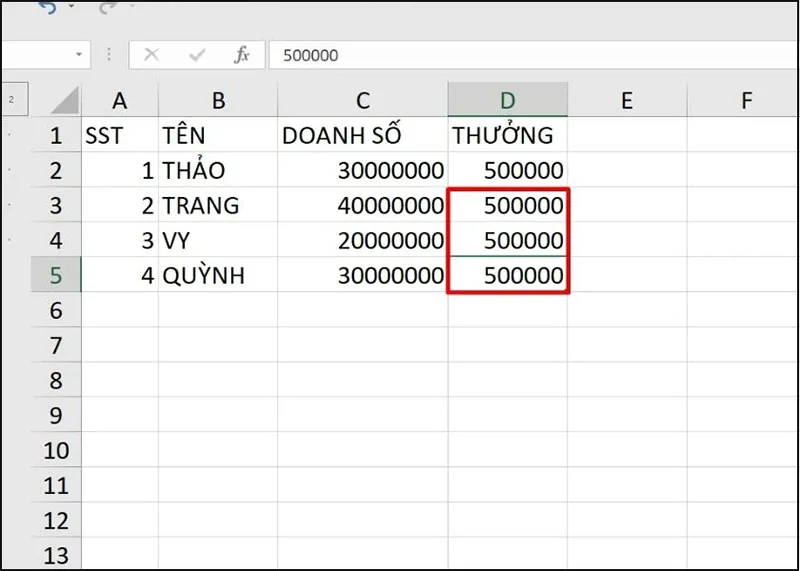800x571 pixels.
Task: Click the formula bar options dots handle
Action: tap(109, 55)
